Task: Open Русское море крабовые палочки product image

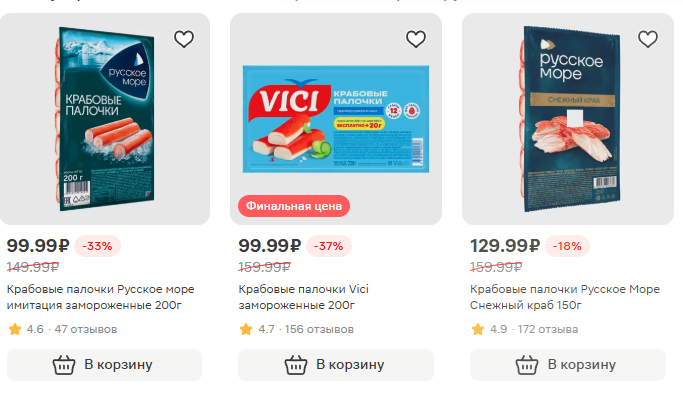Action: pyautogui.click(x=105, y=119)
